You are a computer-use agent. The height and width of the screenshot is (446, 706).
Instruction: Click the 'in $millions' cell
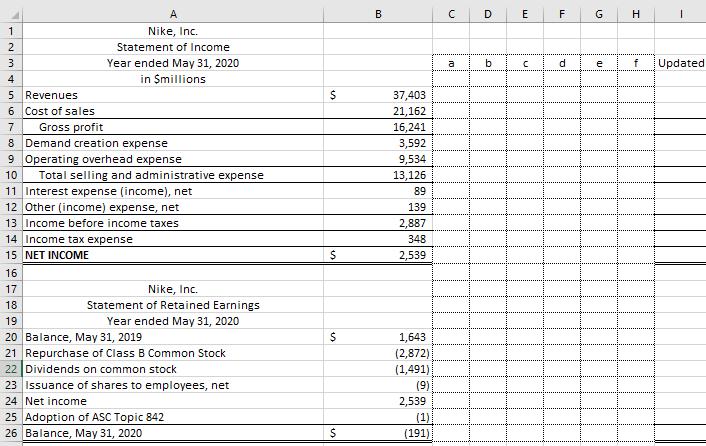pos(173,79)
